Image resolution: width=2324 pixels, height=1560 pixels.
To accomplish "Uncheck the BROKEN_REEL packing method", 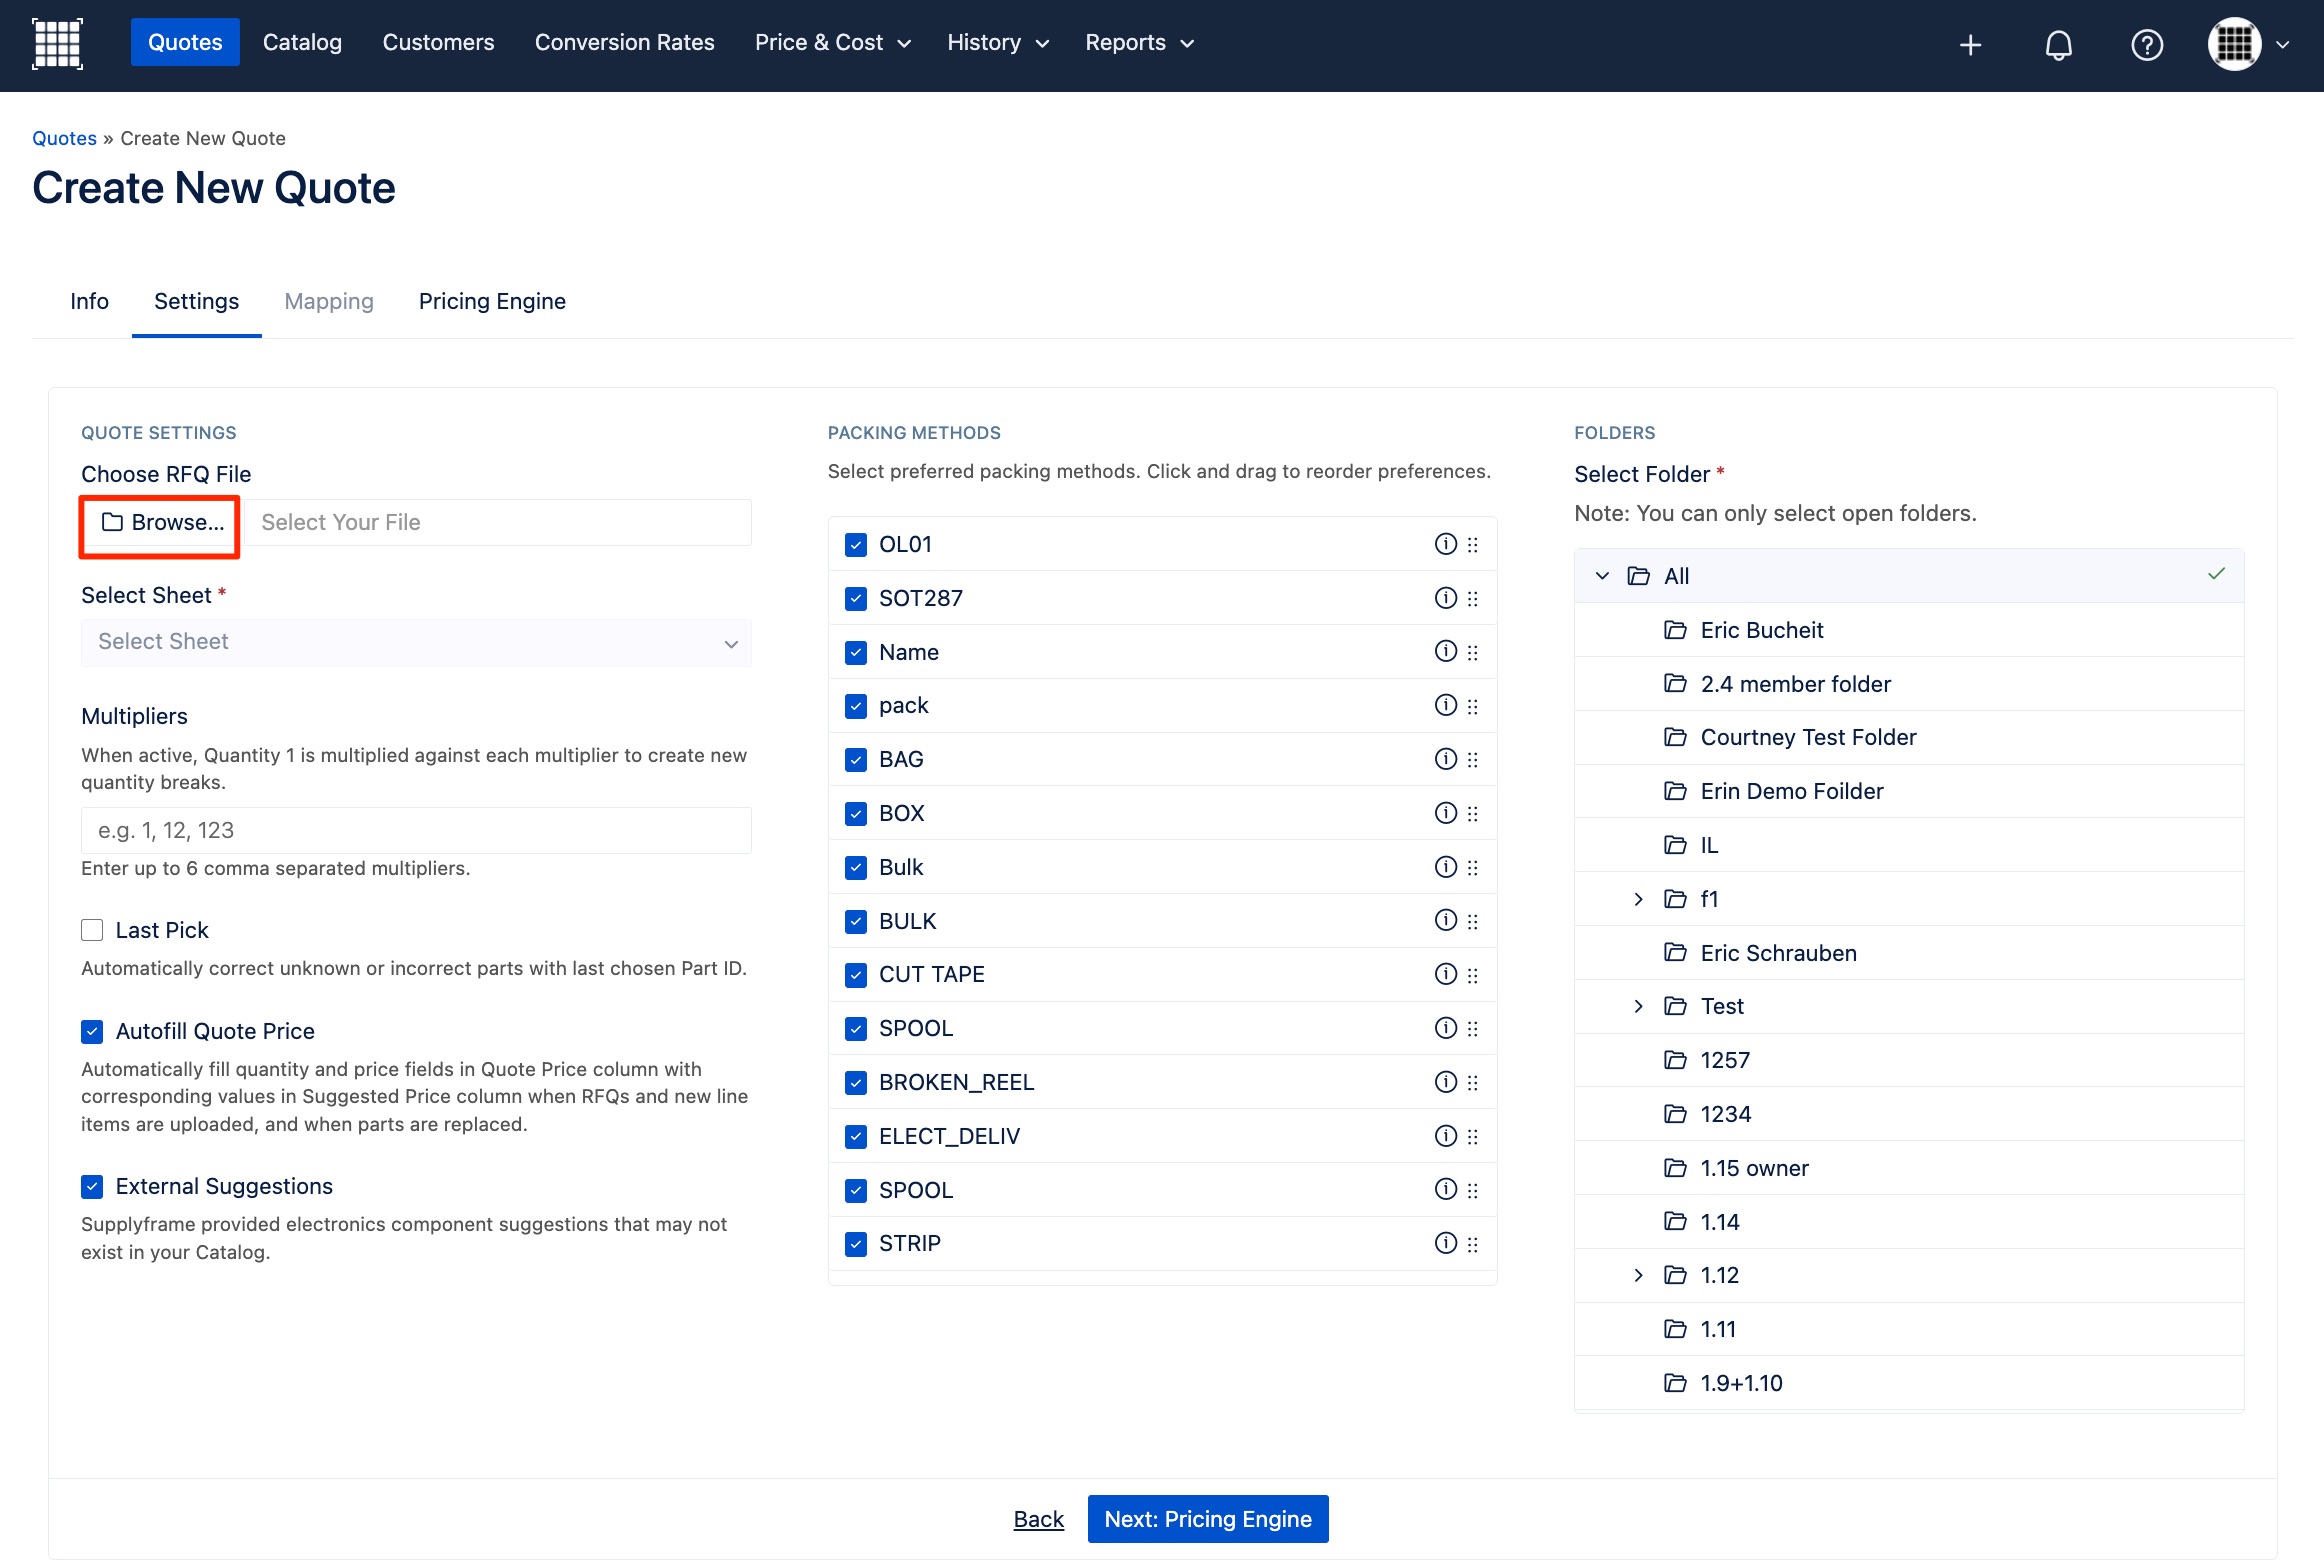I will click(856, 1082).
